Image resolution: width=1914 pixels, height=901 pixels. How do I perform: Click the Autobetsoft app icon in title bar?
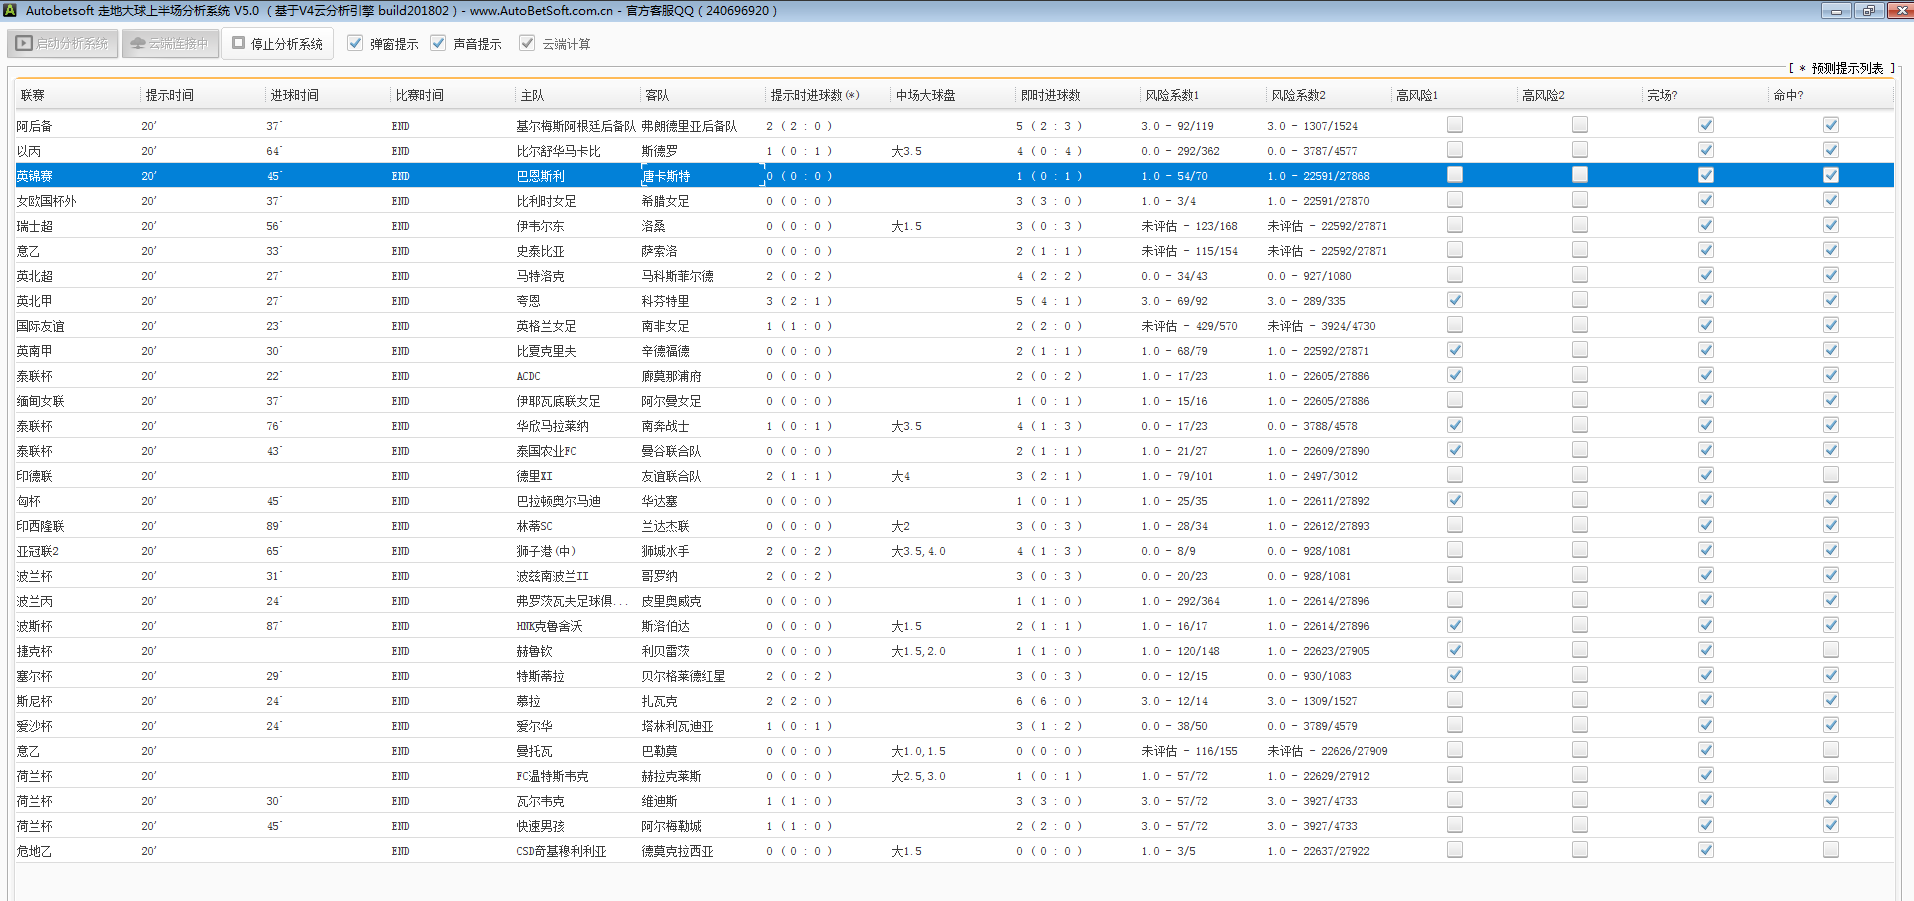click(x=10, y=10)
